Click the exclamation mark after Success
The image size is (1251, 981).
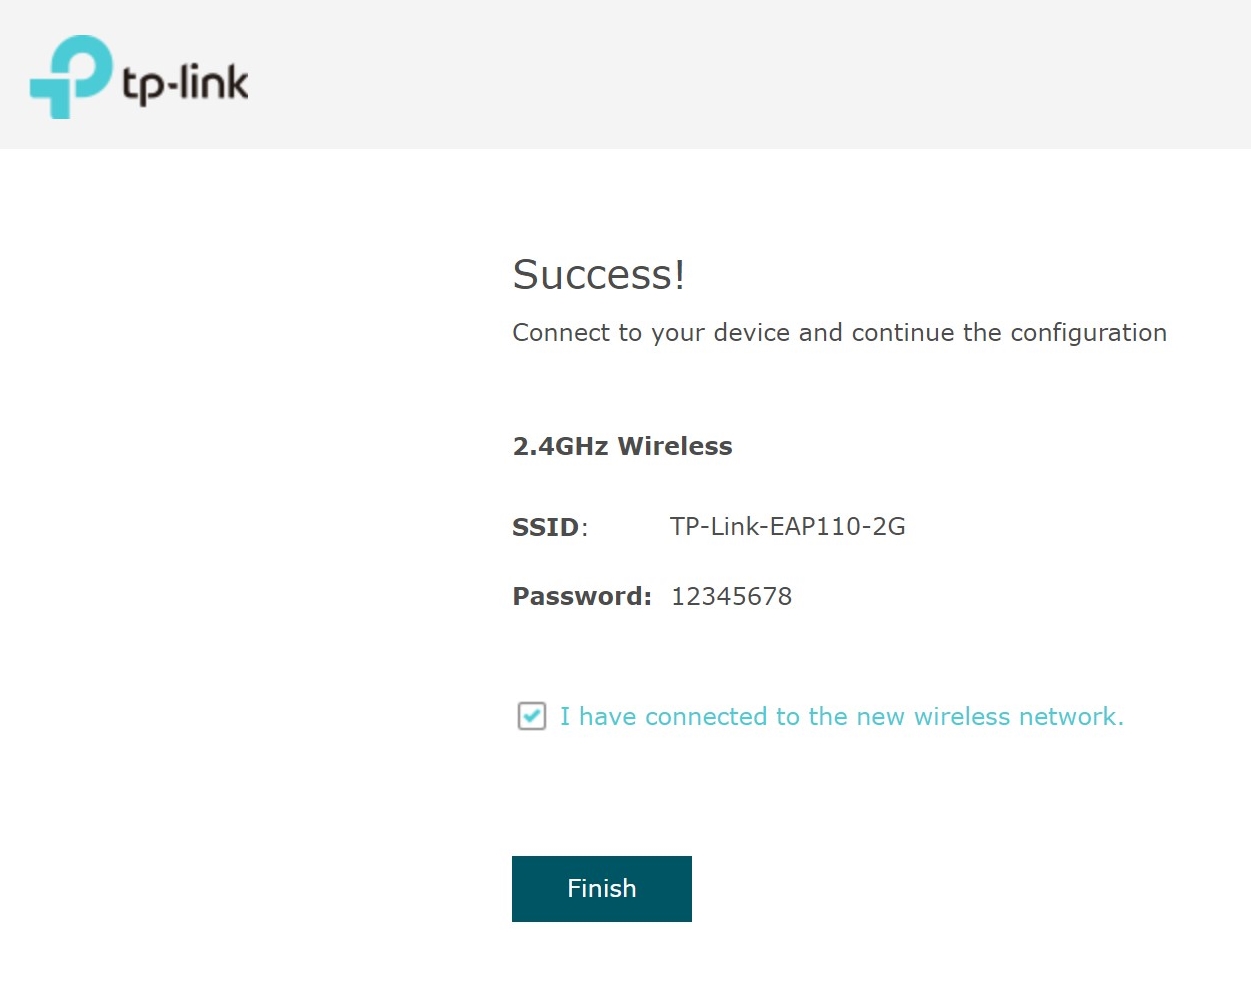pos(680,275)
